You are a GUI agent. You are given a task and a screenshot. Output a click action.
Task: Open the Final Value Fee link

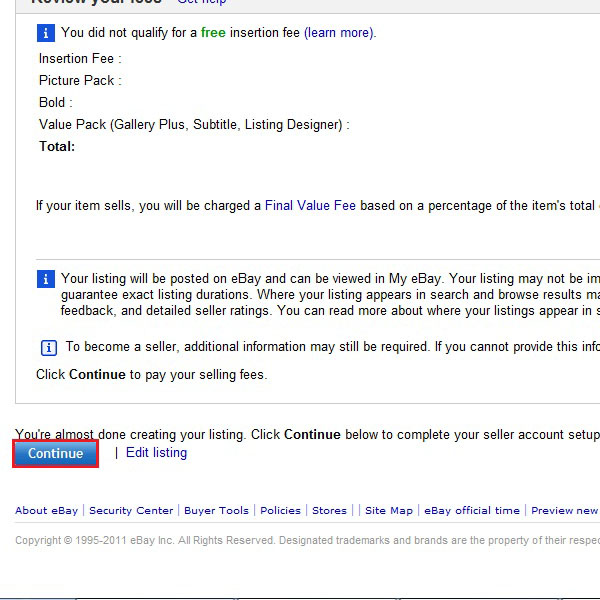[x=310, y=205]
